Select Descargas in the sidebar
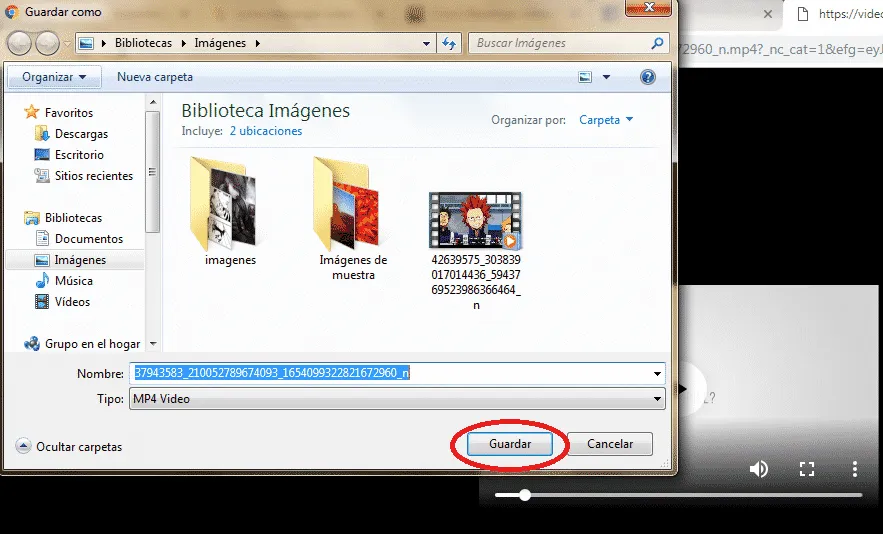This screenshot has width=883, height=534. click(x=81, y=134)
